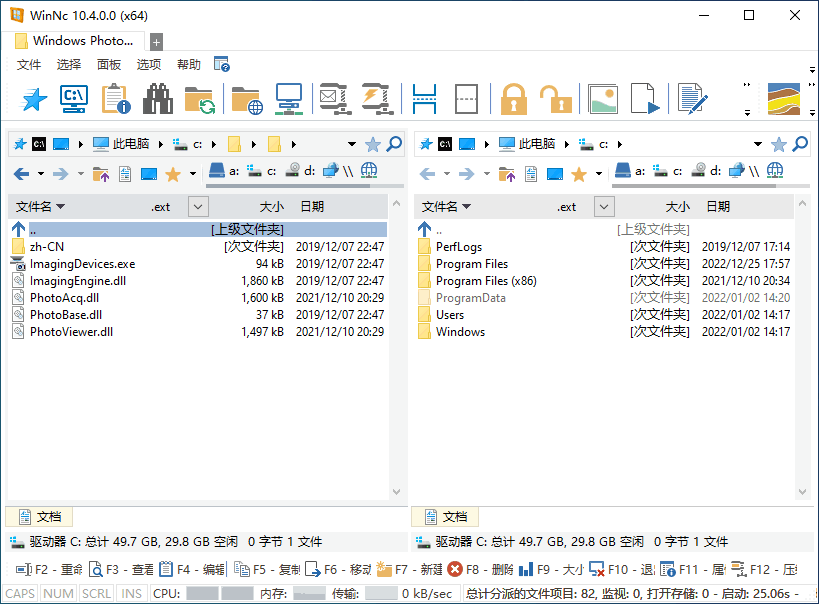Sort right panel by 日期 column header
819x604 pixels.
coord(718,206)
